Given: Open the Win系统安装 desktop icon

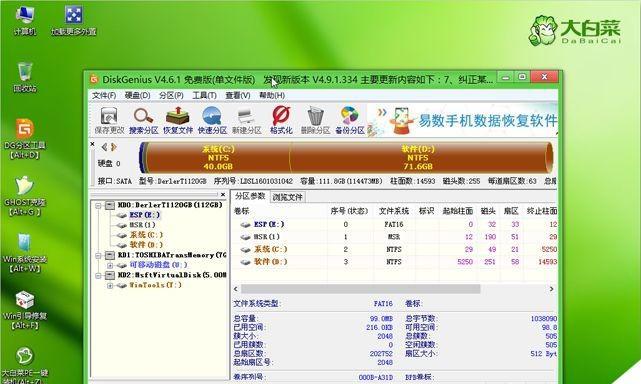Looking at the screenshot, I should click(25, 252).
